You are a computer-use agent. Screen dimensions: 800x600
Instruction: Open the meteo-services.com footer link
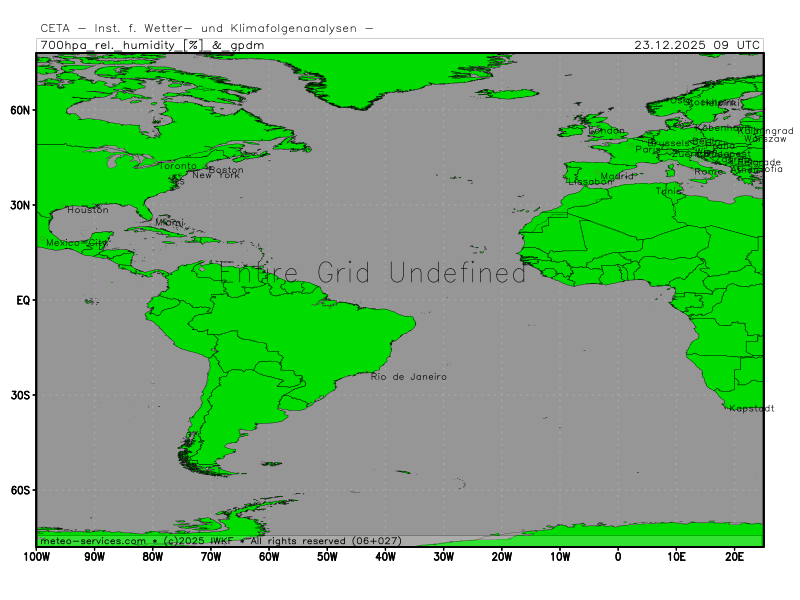(x=93, y=541)
